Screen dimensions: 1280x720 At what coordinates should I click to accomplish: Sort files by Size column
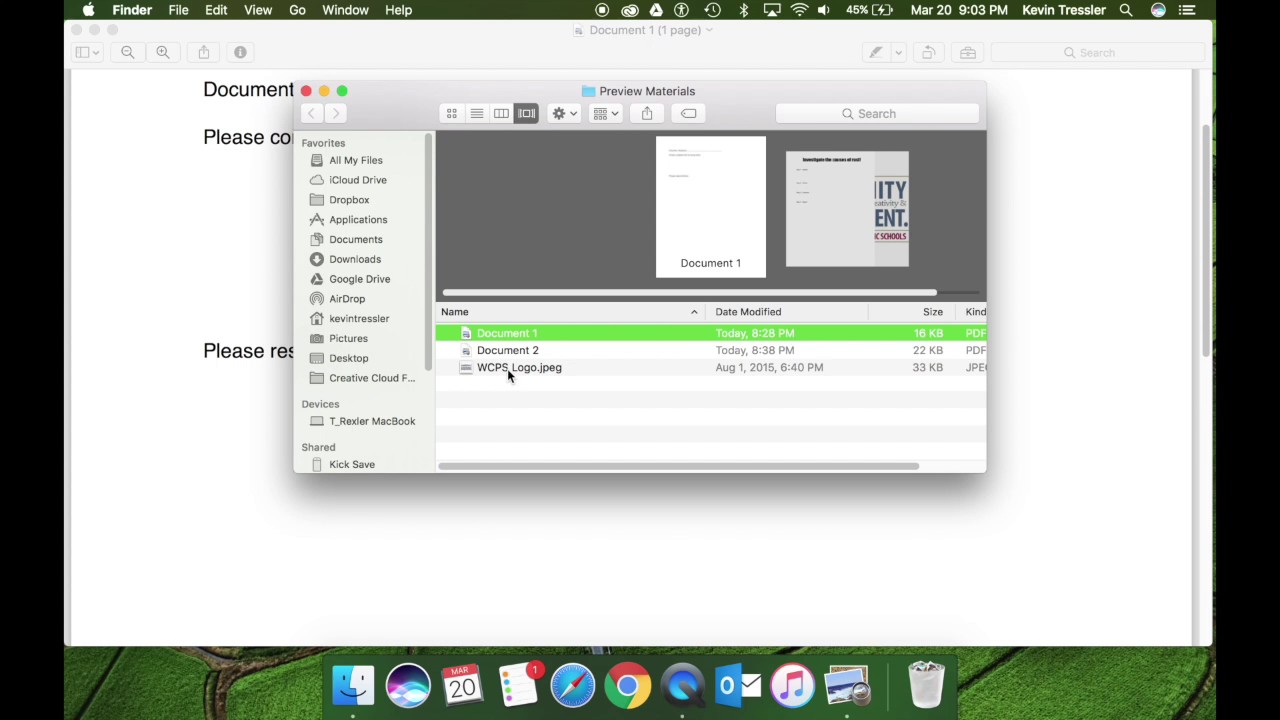point(912,312)
